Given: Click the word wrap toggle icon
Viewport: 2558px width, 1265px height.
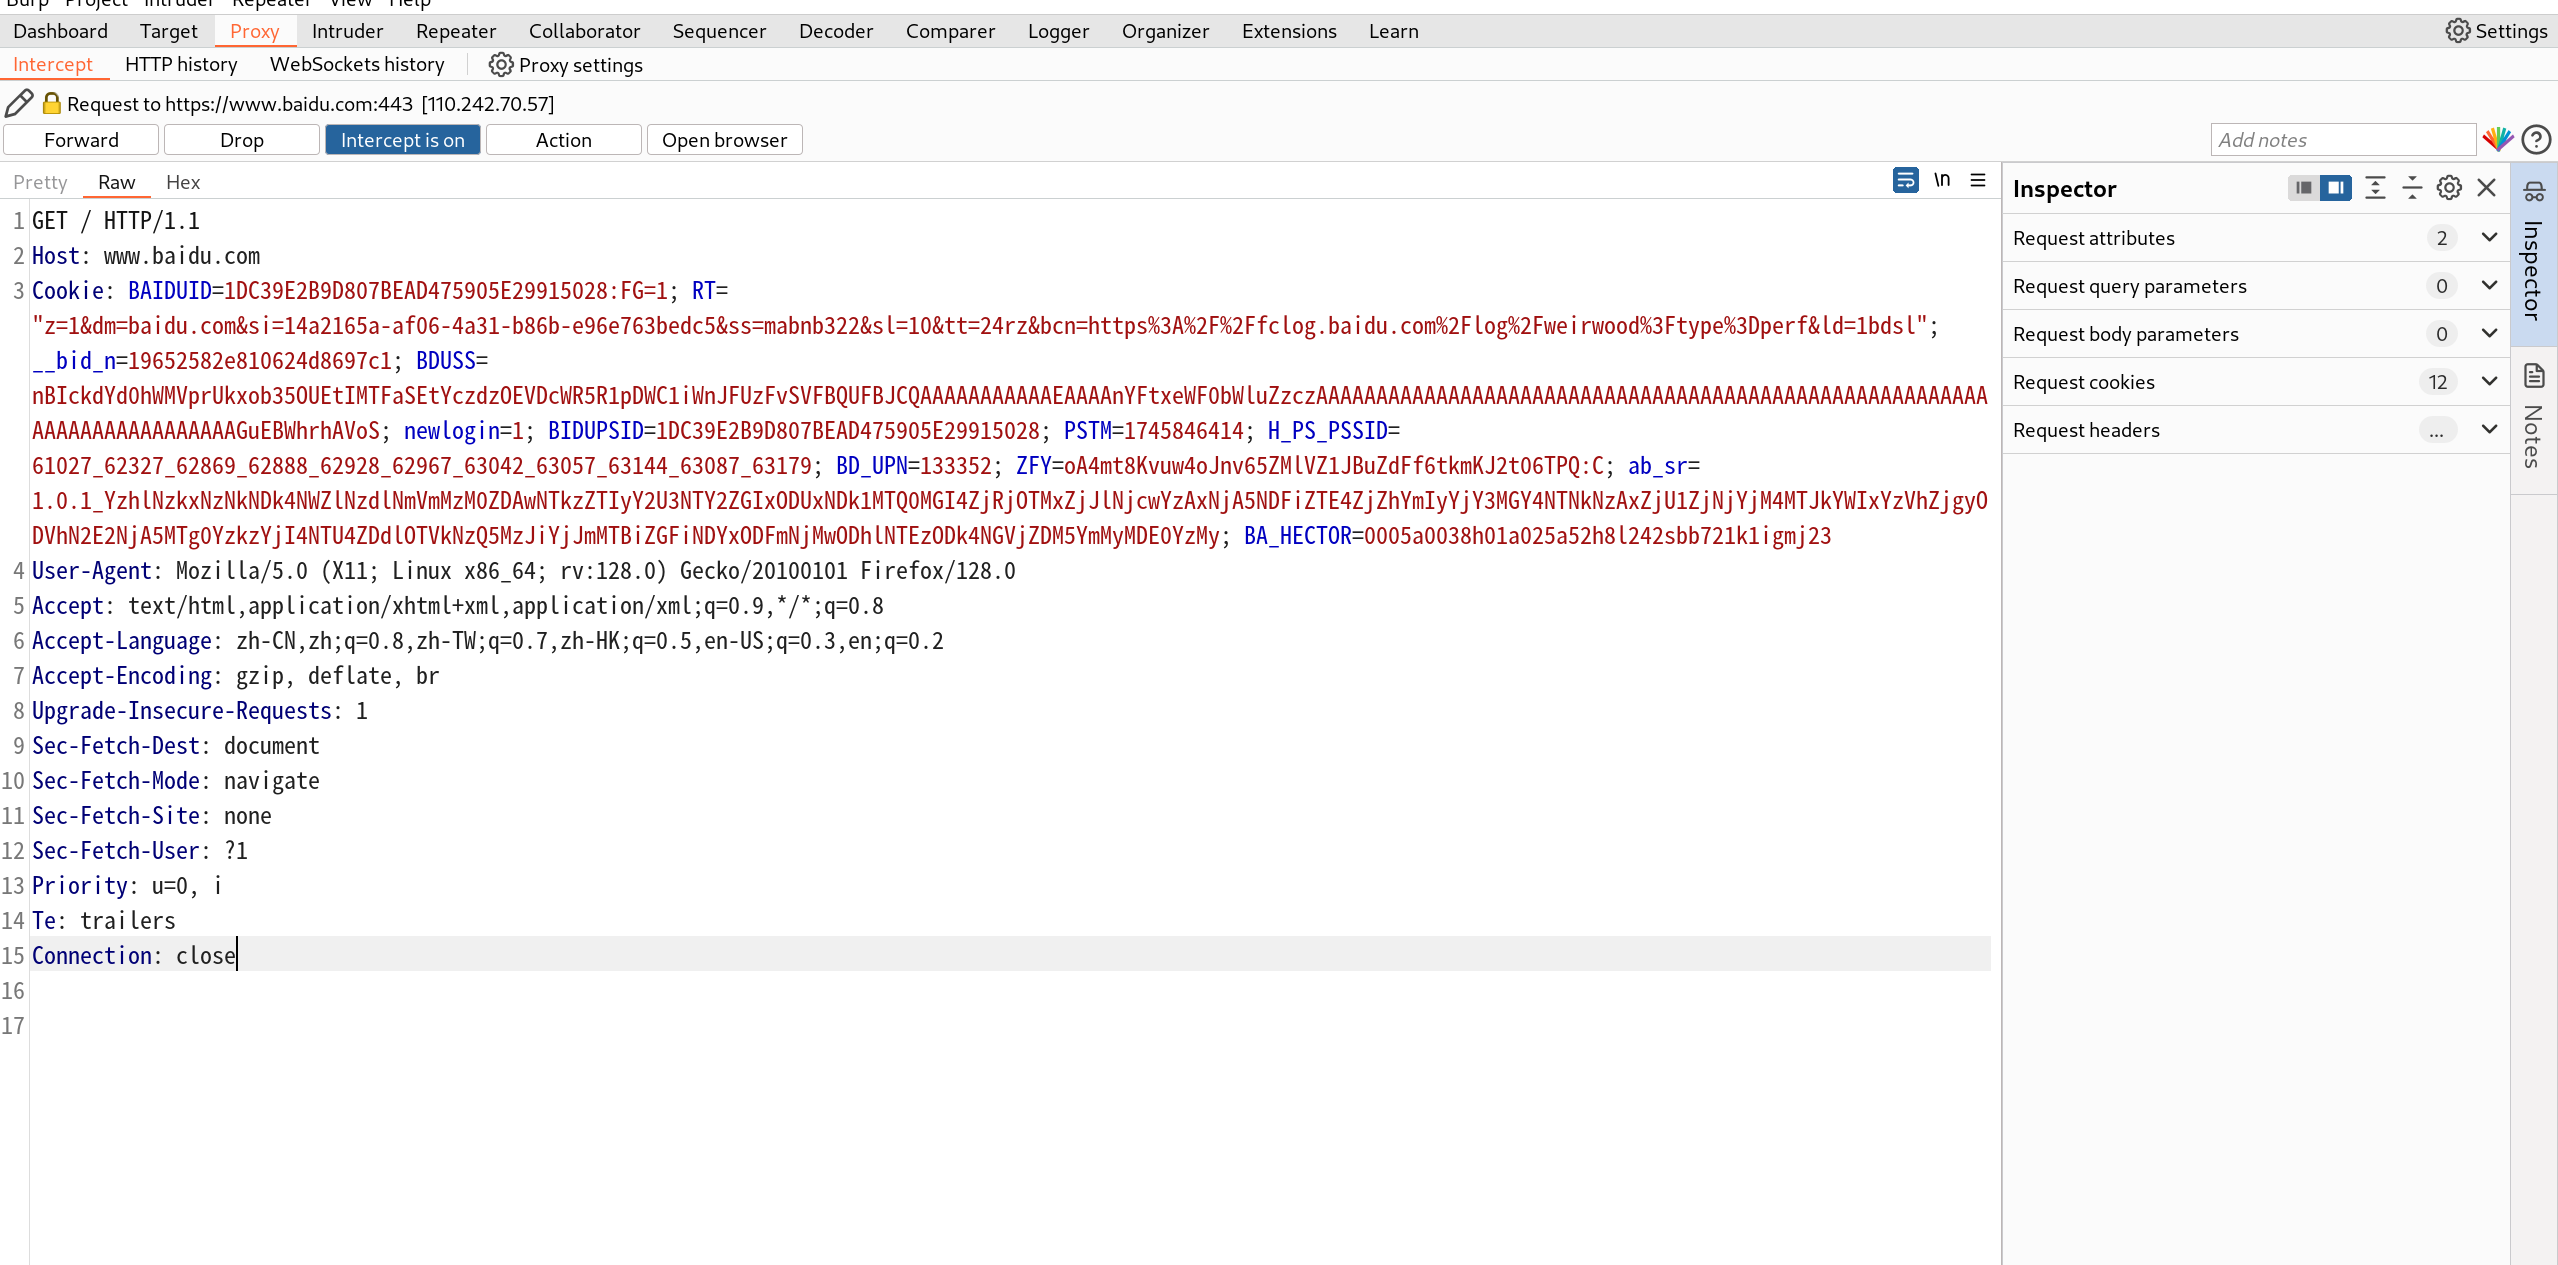Looking at the screenshot, I should (x=1905, y=180).
